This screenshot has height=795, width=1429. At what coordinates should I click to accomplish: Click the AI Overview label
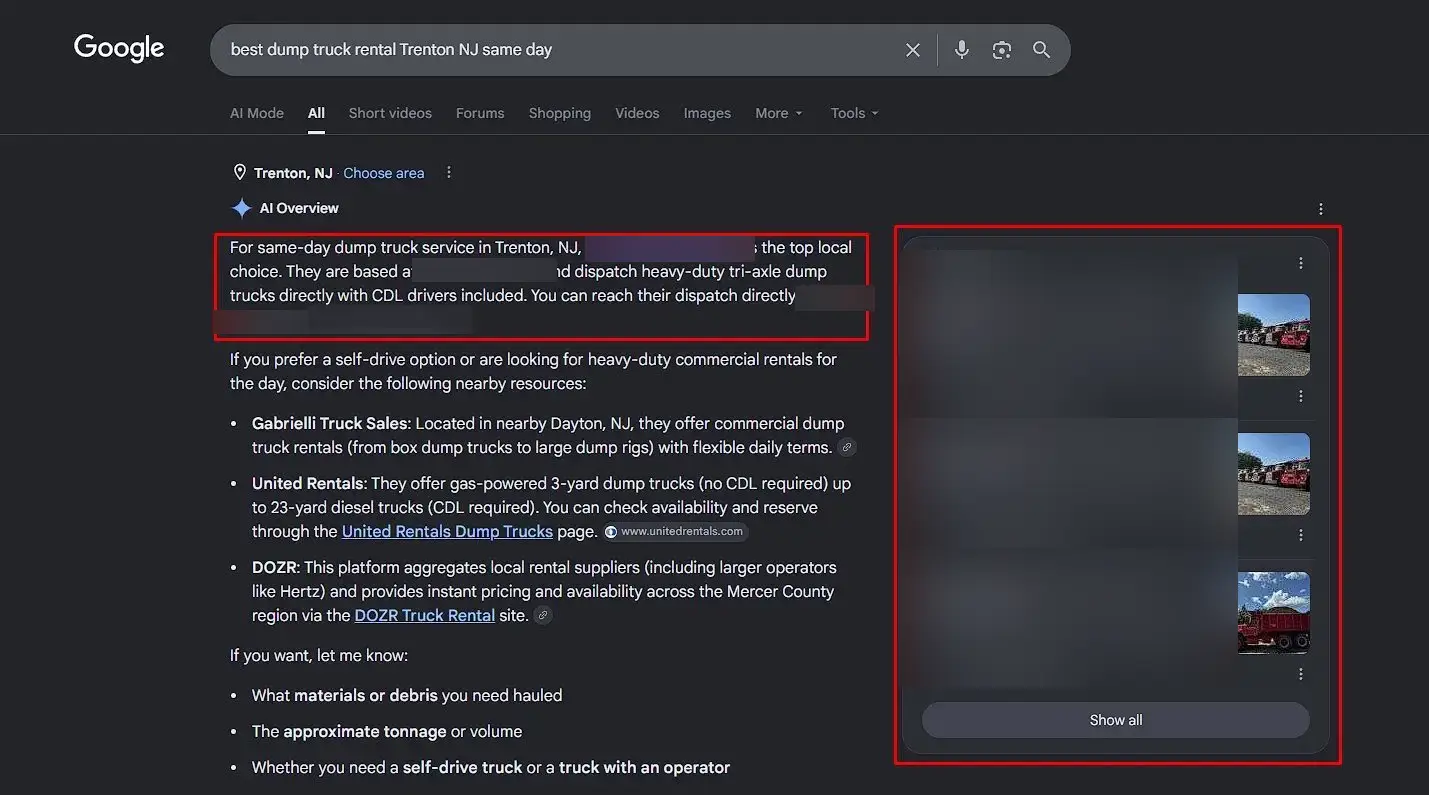point(299,208)
